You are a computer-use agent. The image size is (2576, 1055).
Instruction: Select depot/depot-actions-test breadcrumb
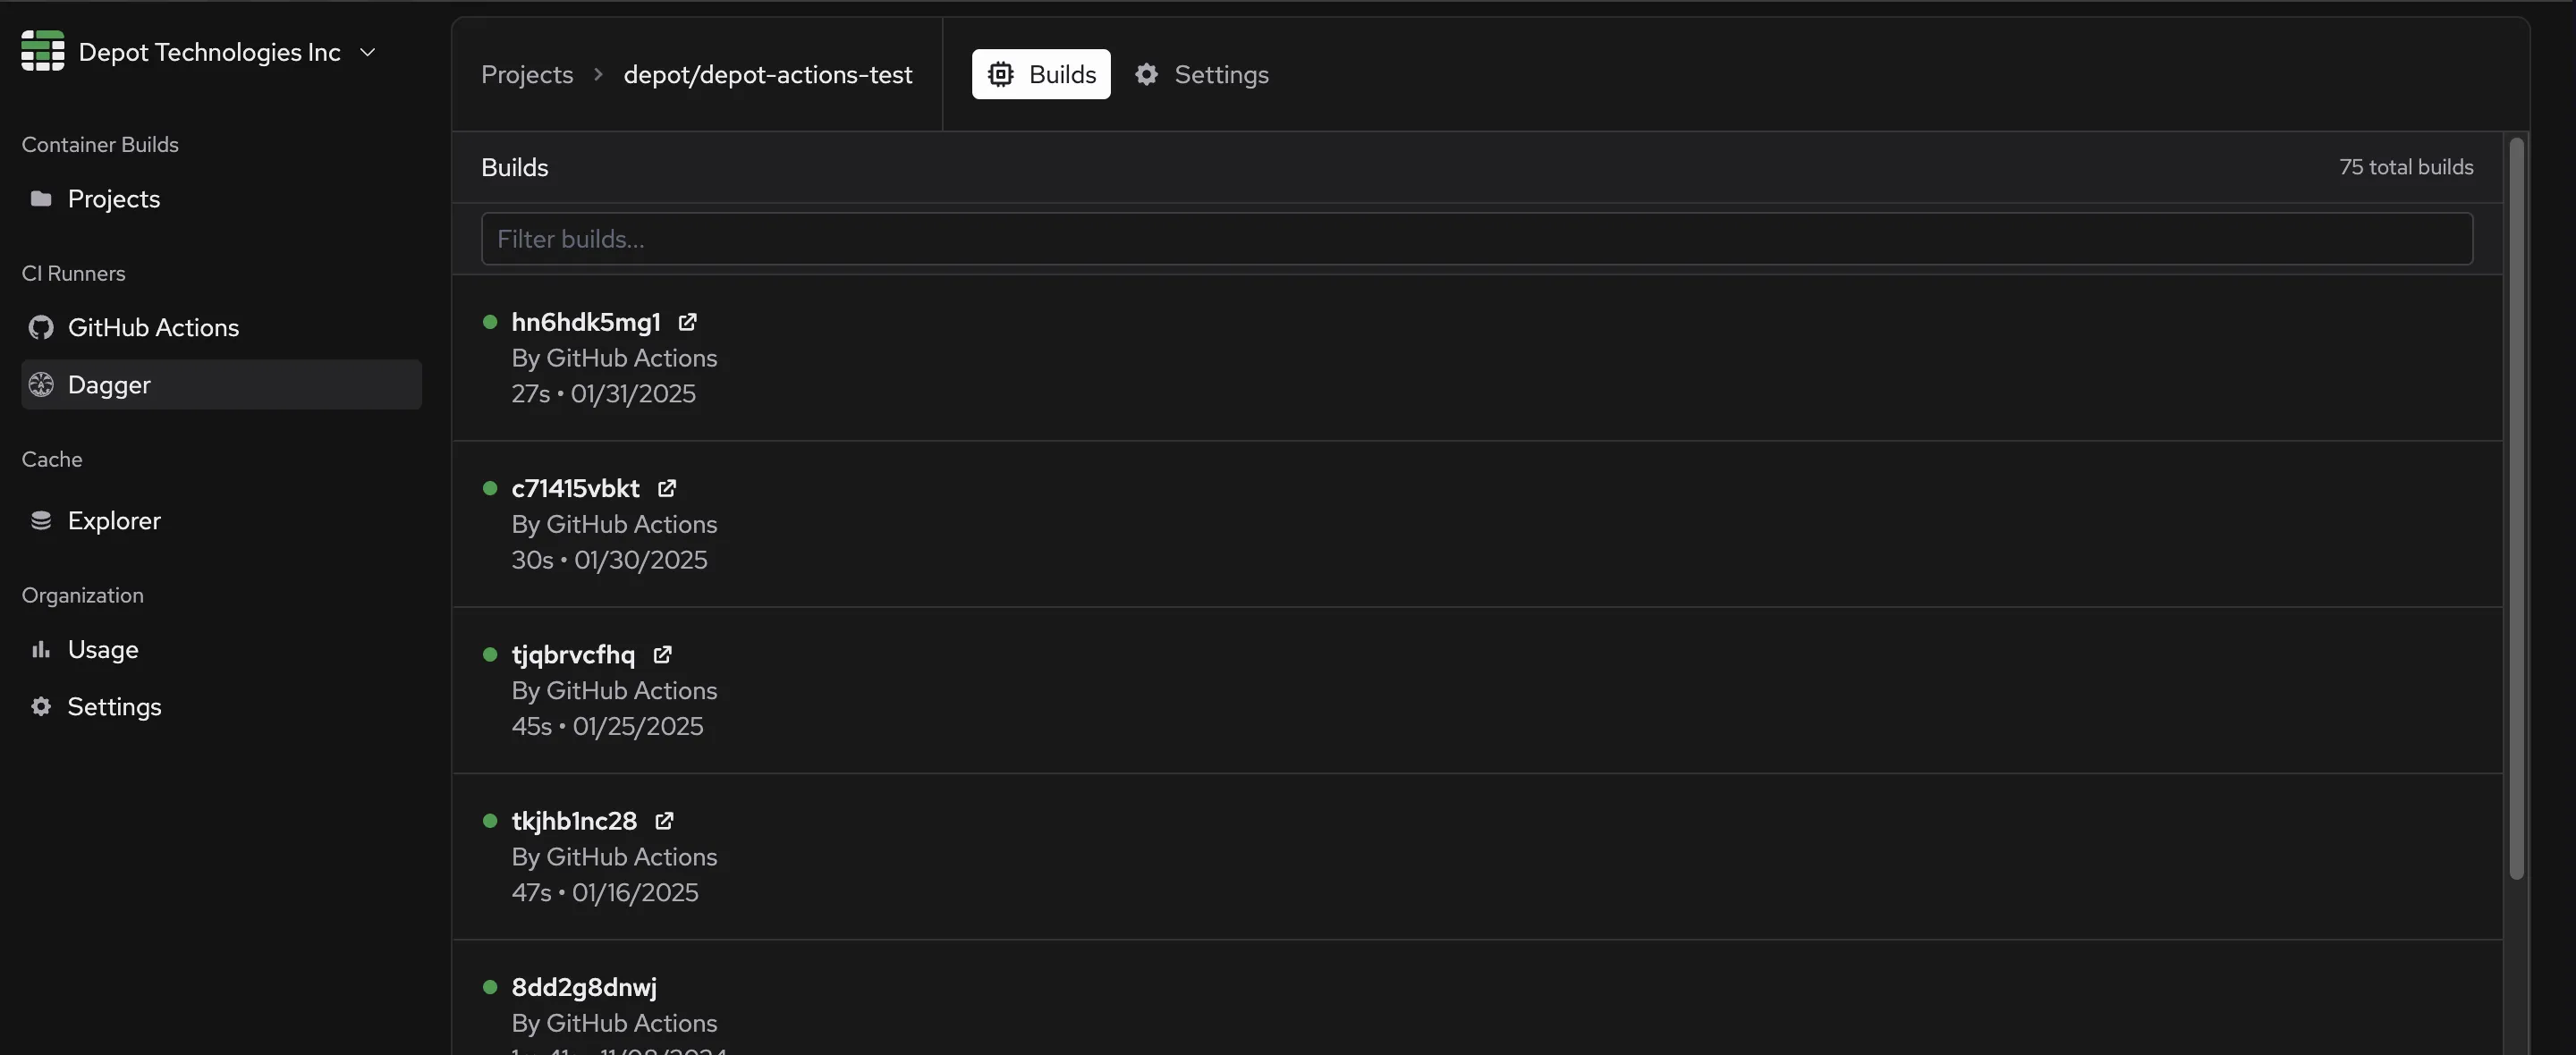pyautogui.click(x=767, y=74)
